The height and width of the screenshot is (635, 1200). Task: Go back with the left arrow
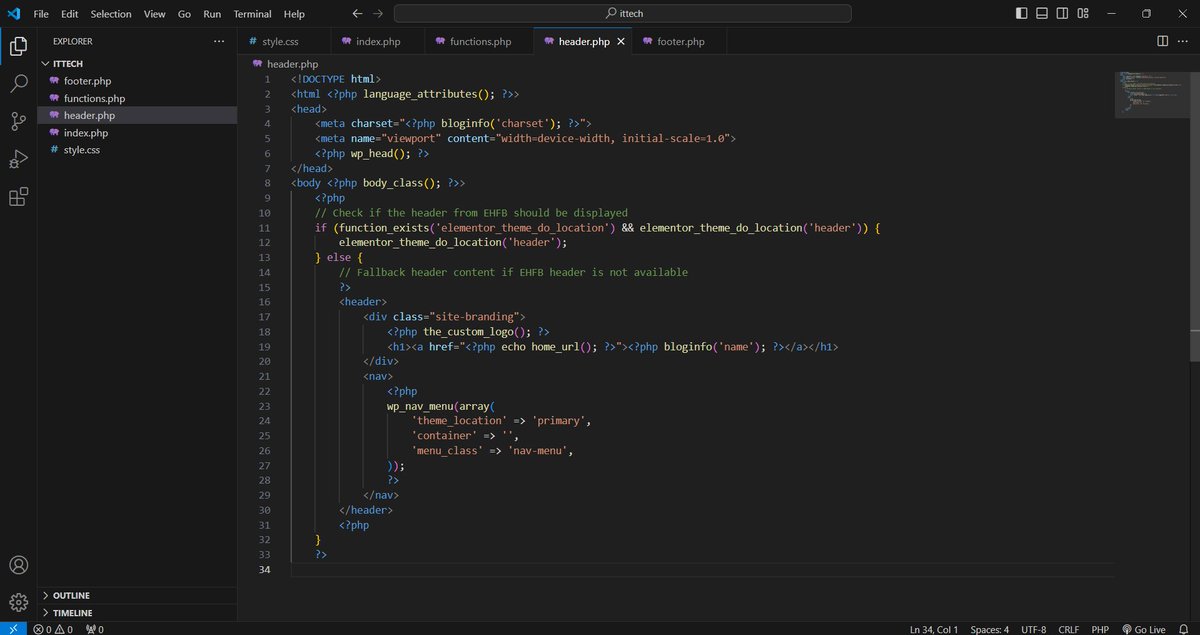pos(358,14)
